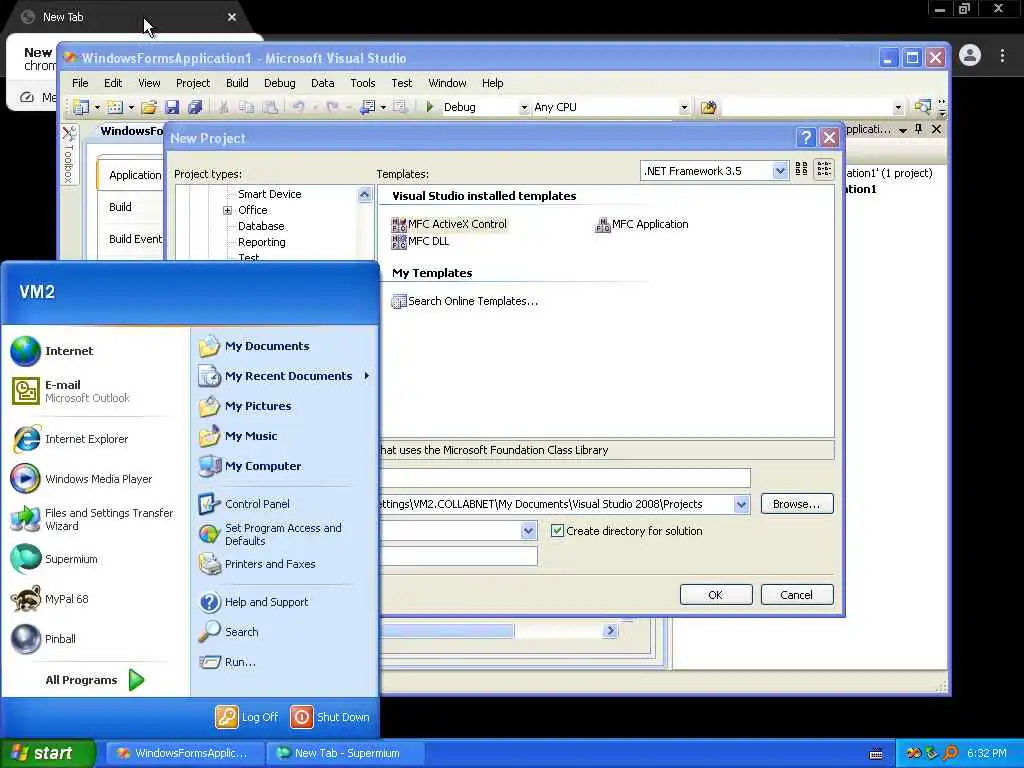
Task: Open Files and Settings Transfer Wizard
Action: tap(92, 519)
